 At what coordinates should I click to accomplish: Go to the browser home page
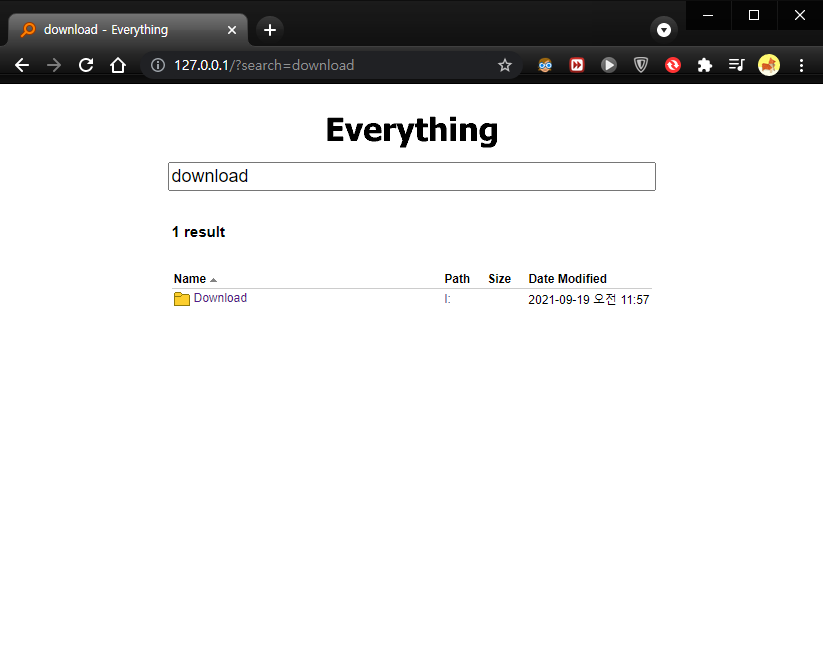coord(118,65)
